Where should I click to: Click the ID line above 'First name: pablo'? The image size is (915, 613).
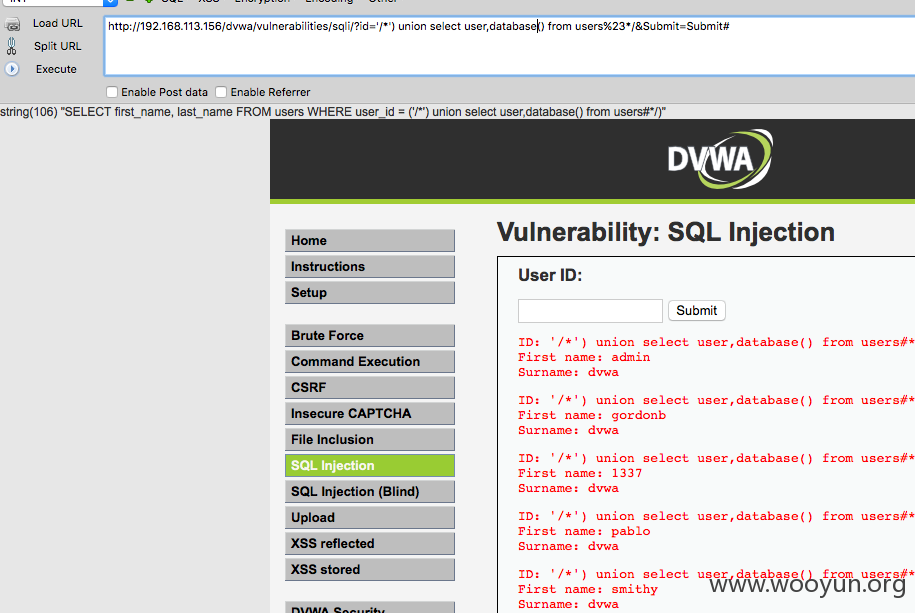point(717,516)
